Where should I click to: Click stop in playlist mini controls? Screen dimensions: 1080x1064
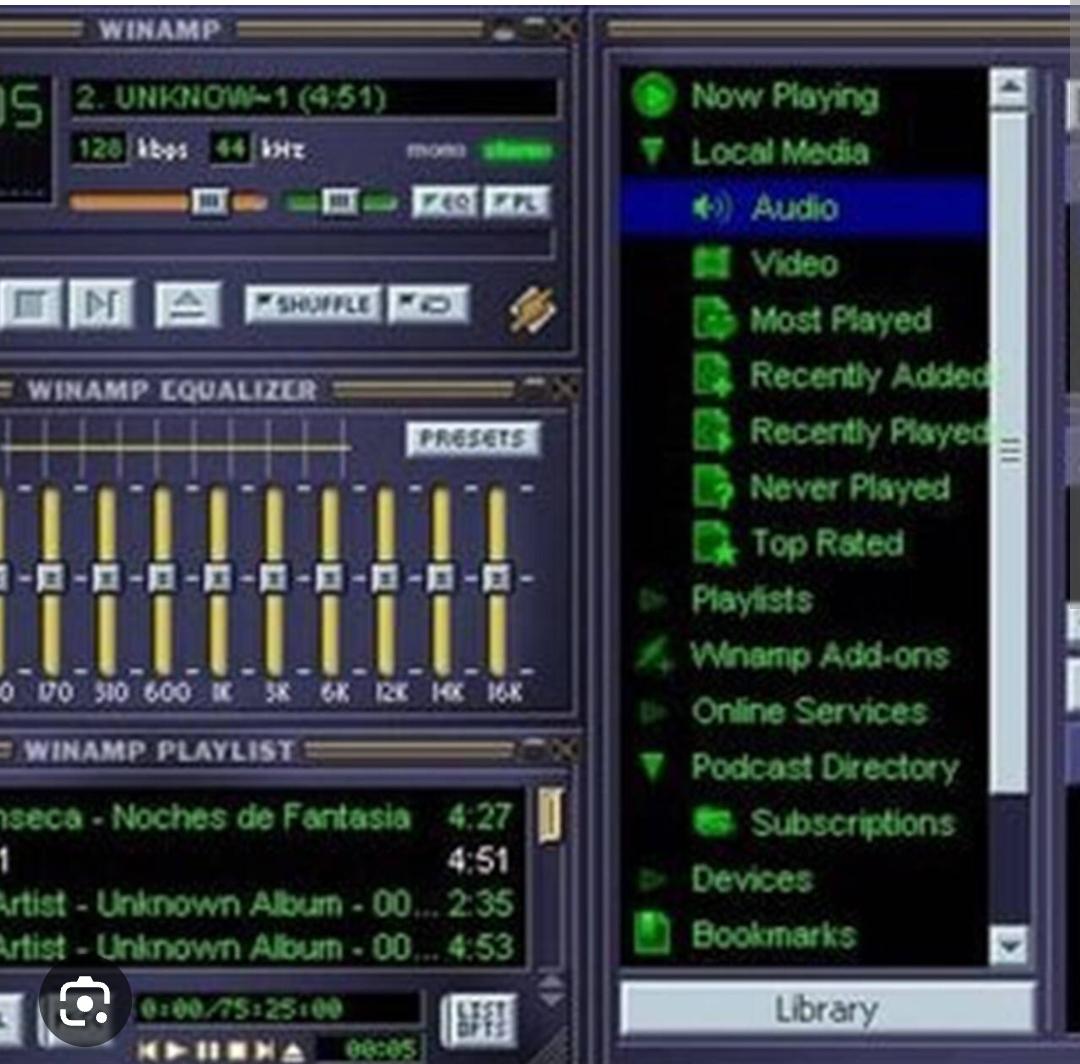point(236,1051)
